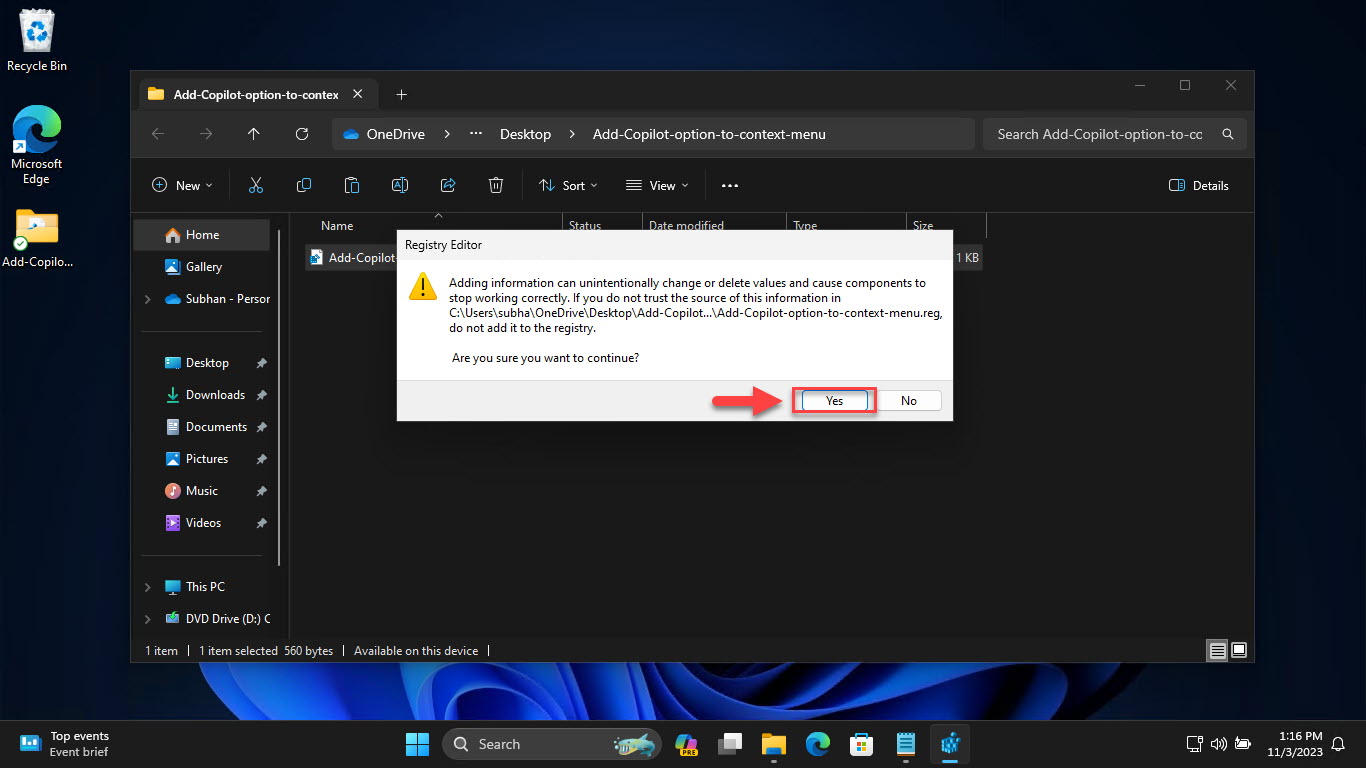Open the See more three-dots menu
1366x768 pixels.
(x=730, y=185)
